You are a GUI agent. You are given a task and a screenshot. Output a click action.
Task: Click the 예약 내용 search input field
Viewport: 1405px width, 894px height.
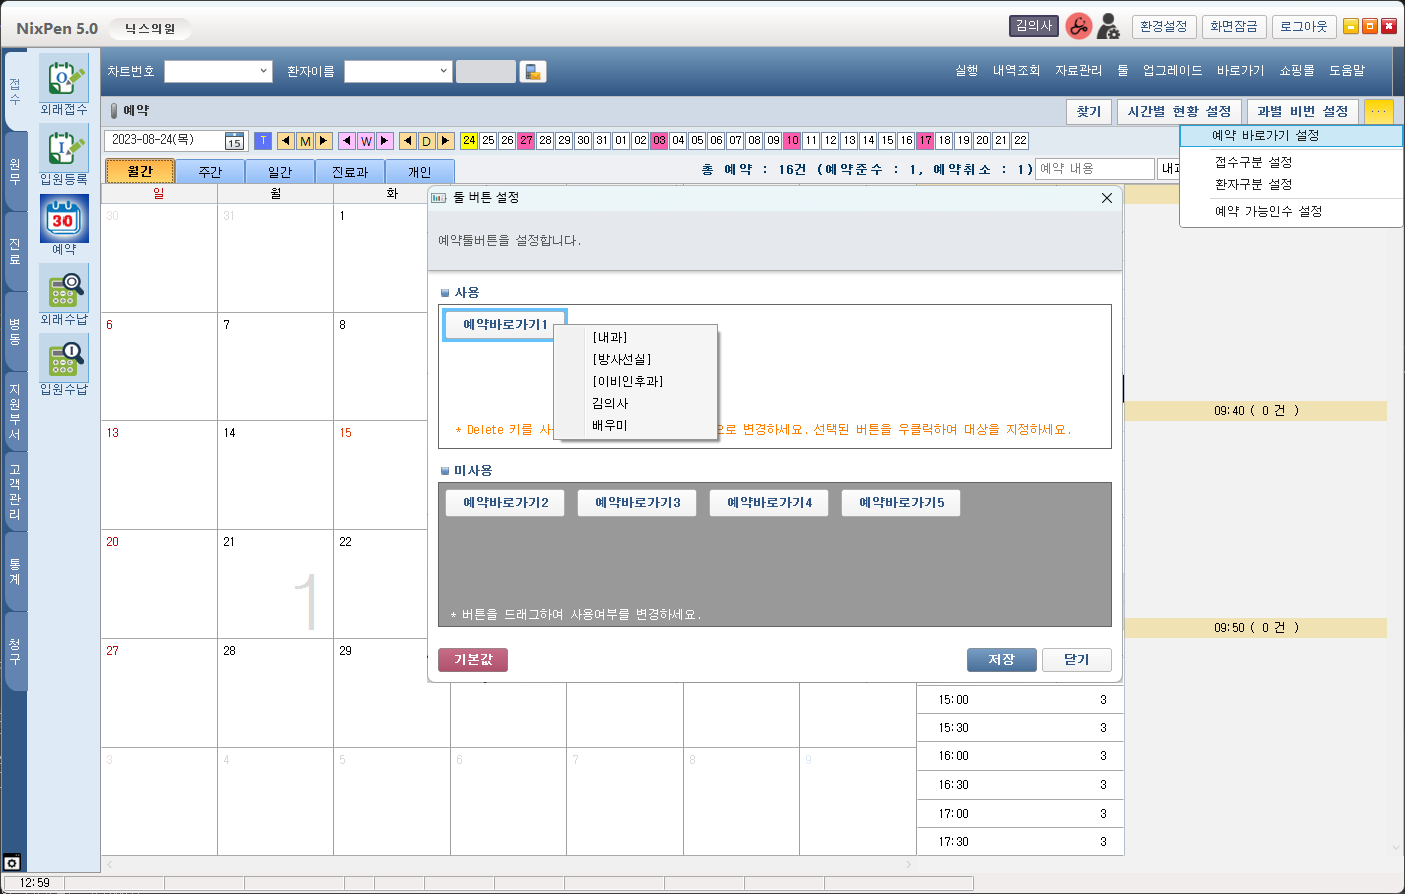[1094, 169]
